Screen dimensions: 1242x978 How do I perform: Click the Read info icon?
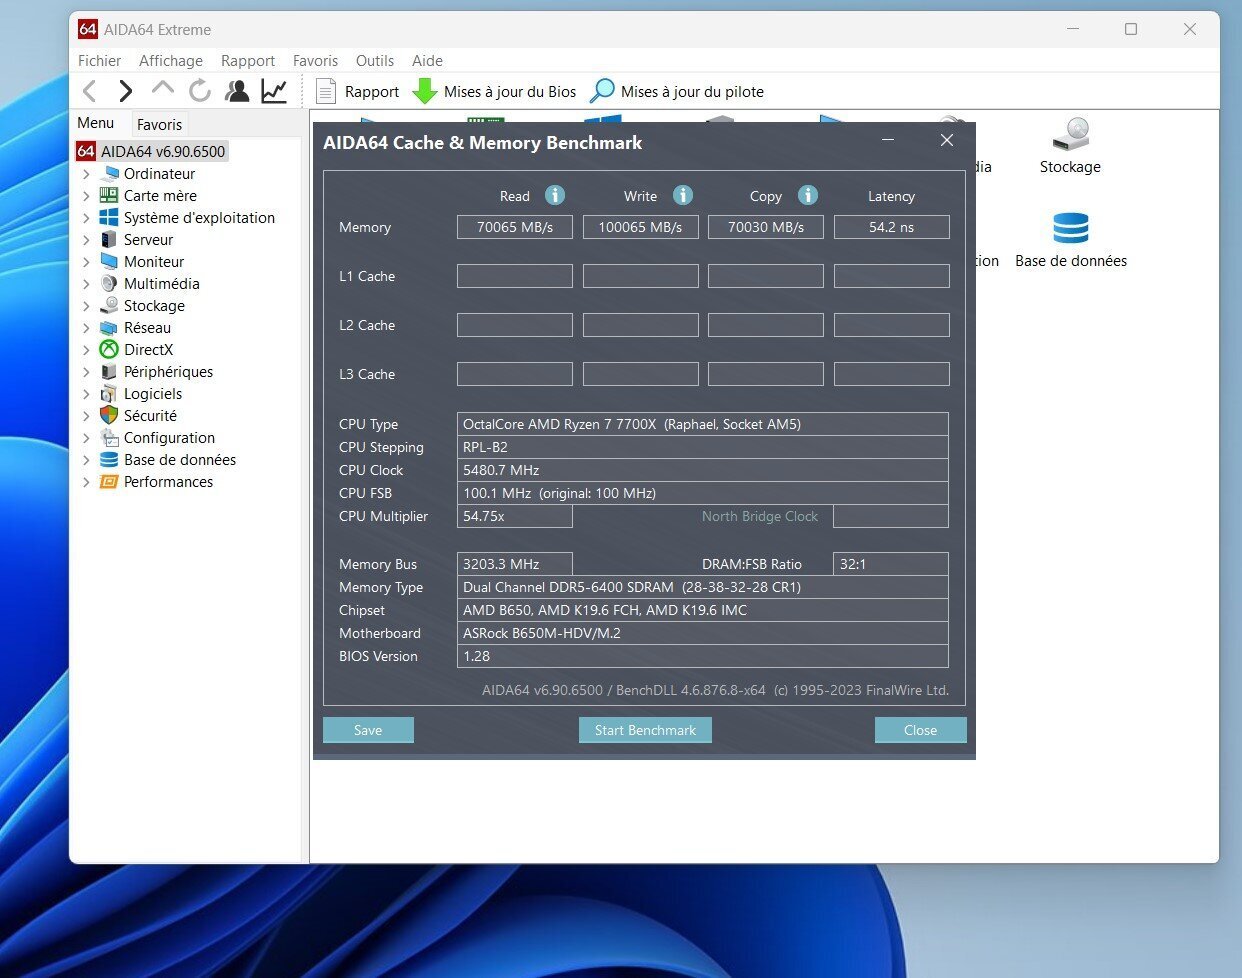coord(555,195)
